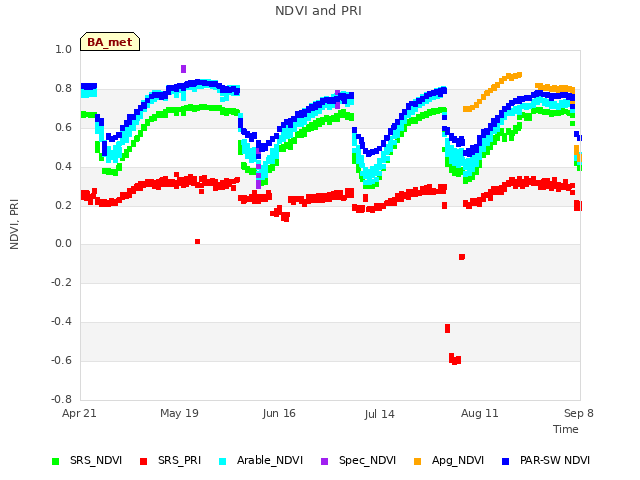
Task: Click the NDVI and PRI chart title
Action: 318,11
